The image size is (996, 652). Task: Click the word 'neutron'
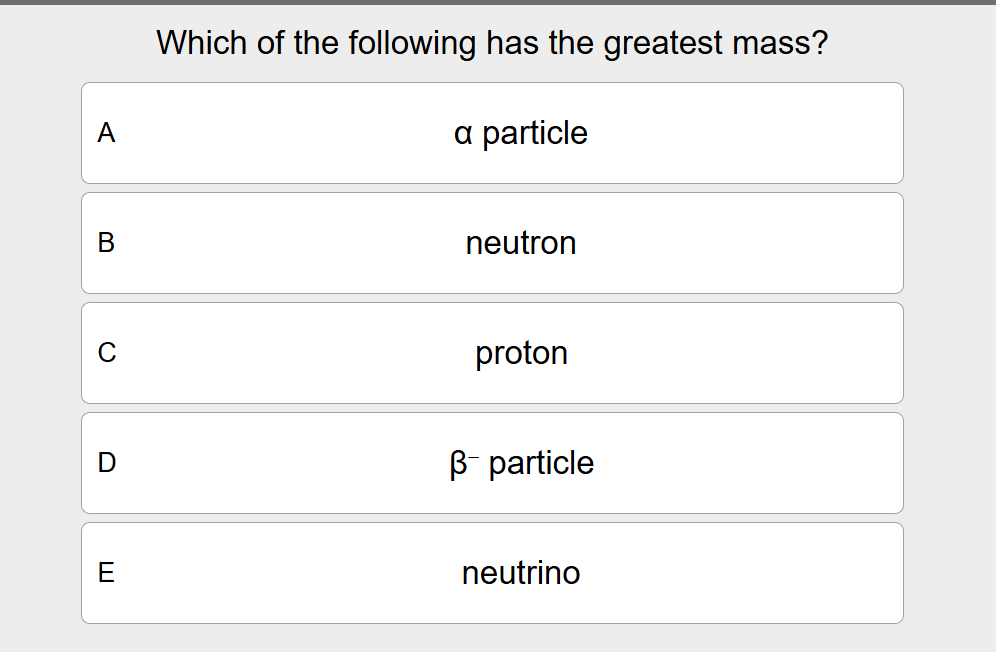[x=521, y=243]
